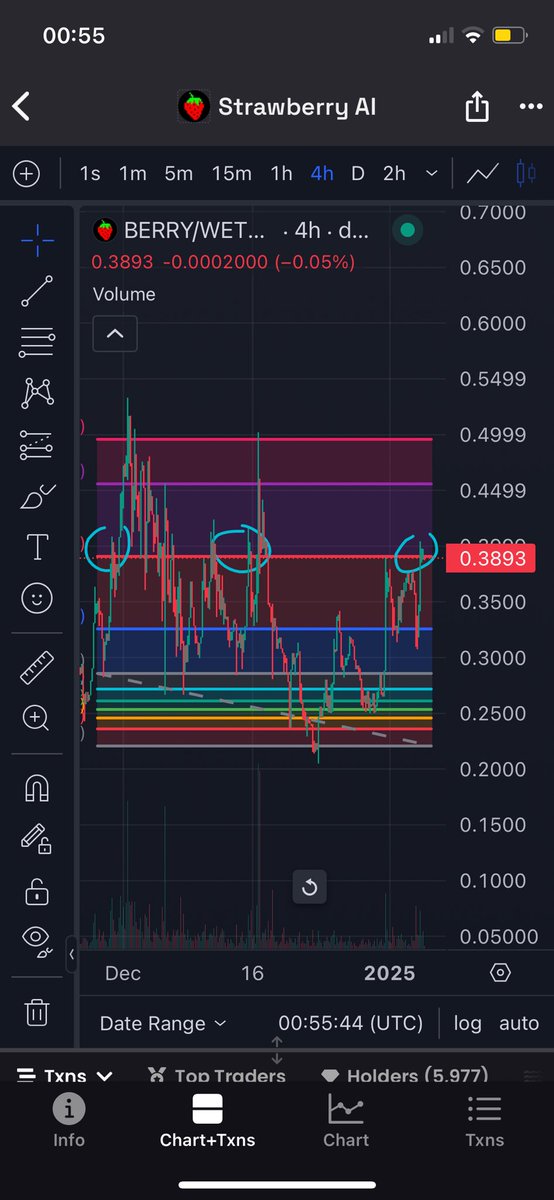This screenshot has width=554, height=1200.
Task: Select the 4h timeframe
Action: tap(322, 173)
